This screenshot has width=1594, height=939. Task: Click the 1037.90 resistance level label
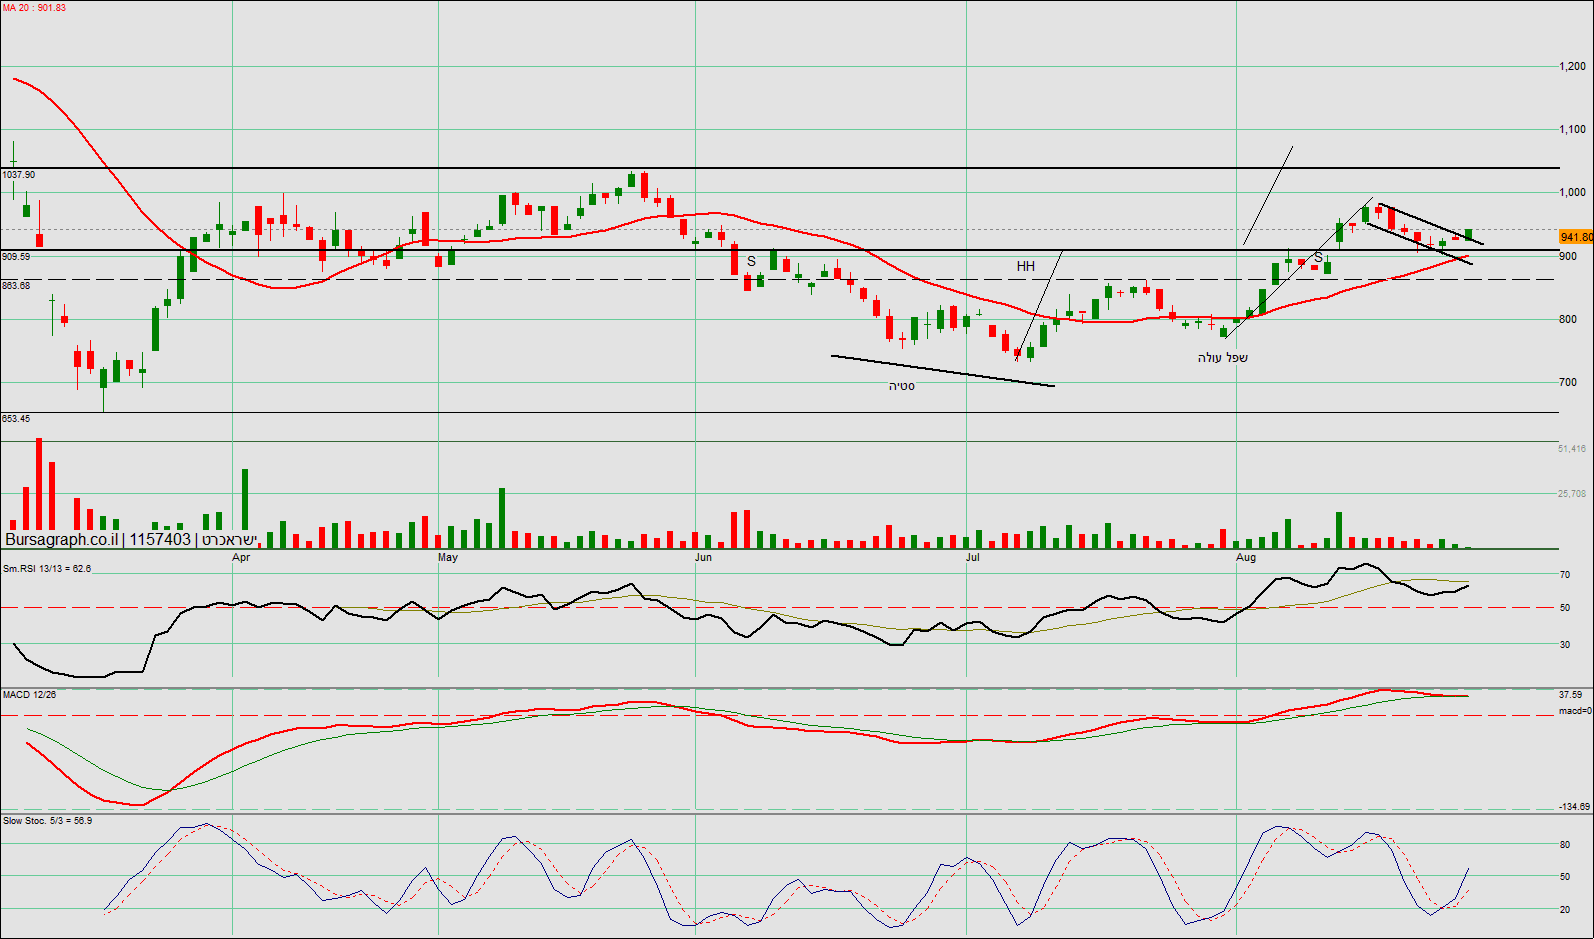click(19, 175)
